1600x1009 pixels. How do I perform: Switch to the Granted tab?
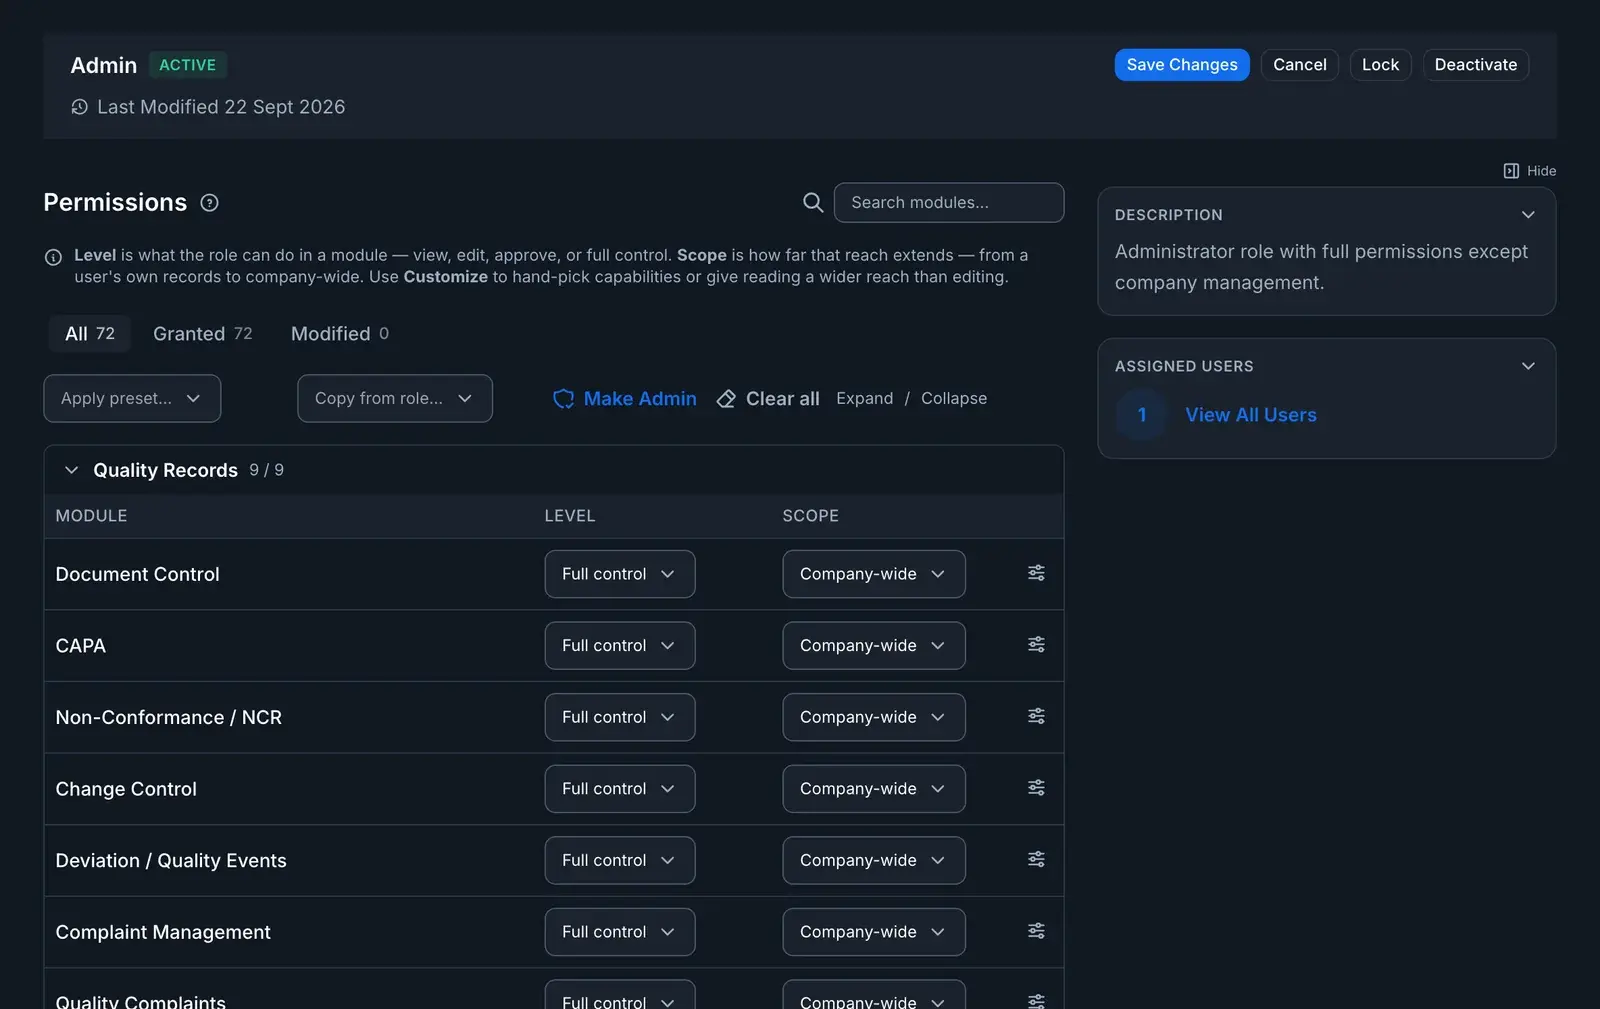tap(203, 334)
